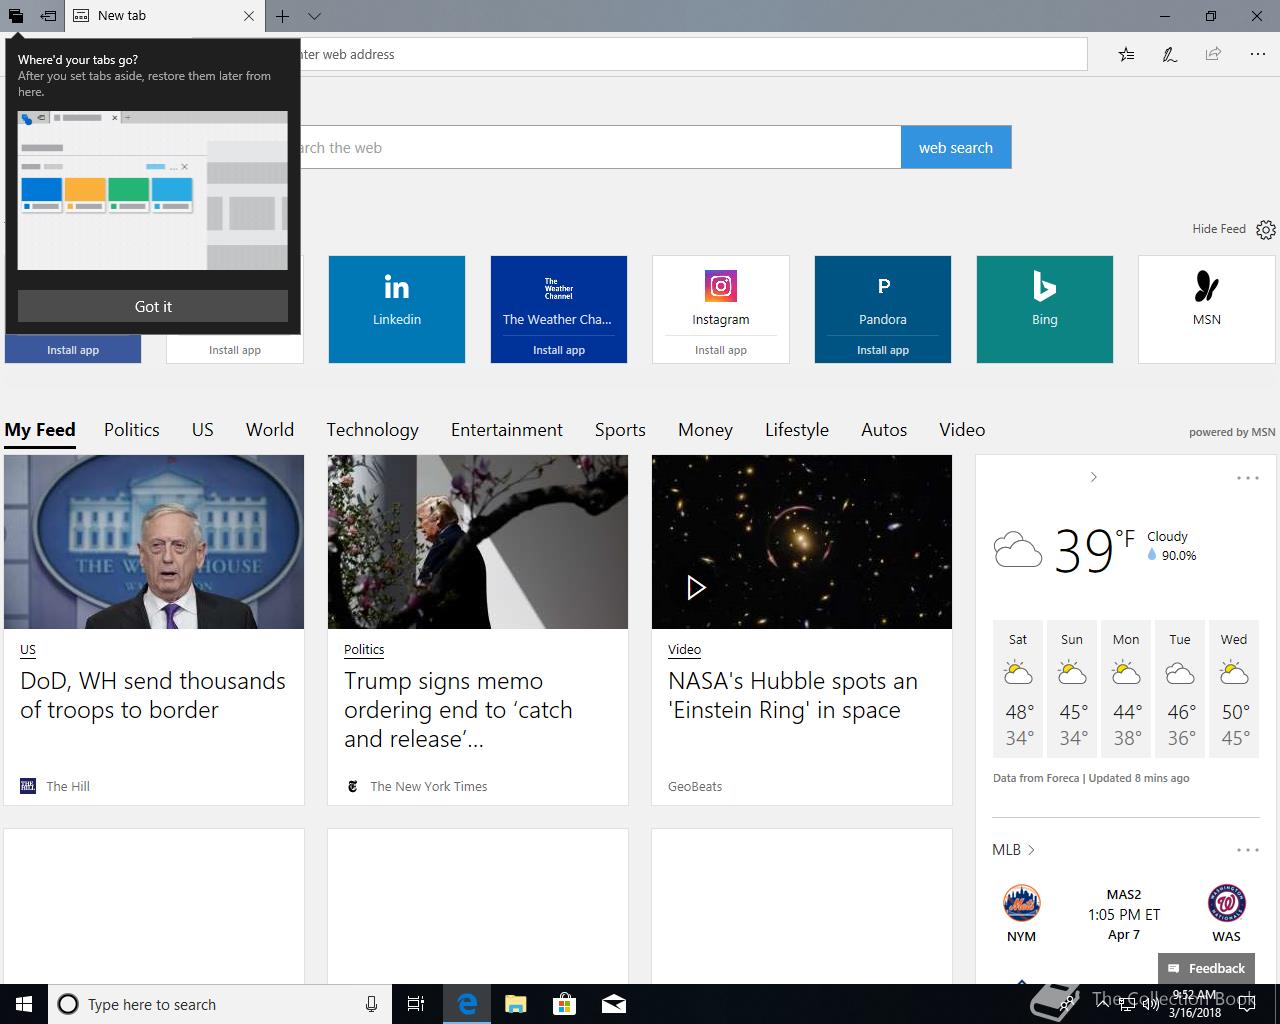Open the tabs you've set aside icon
The image size is (1280, 1024).
(15, 16)
